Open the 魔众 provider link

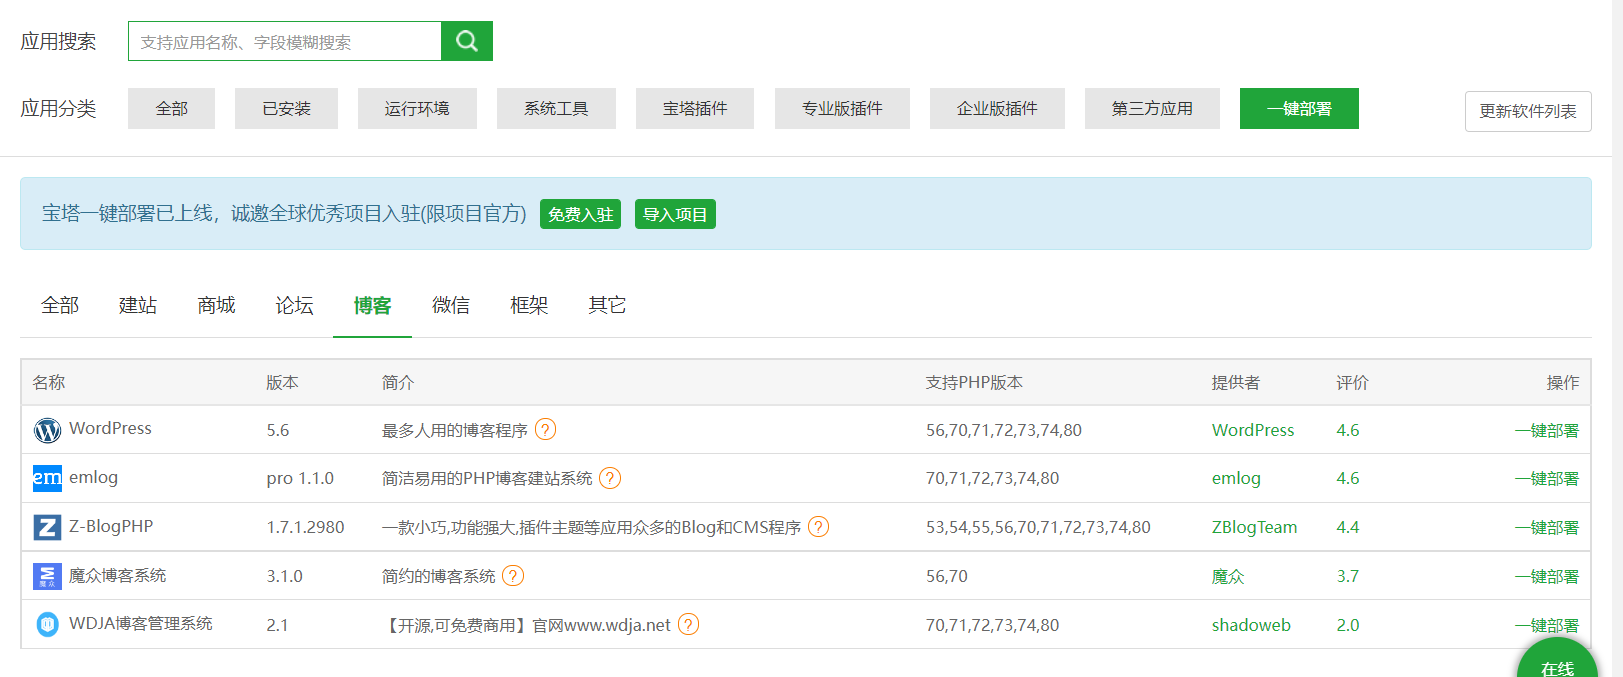pos(1228,576)
